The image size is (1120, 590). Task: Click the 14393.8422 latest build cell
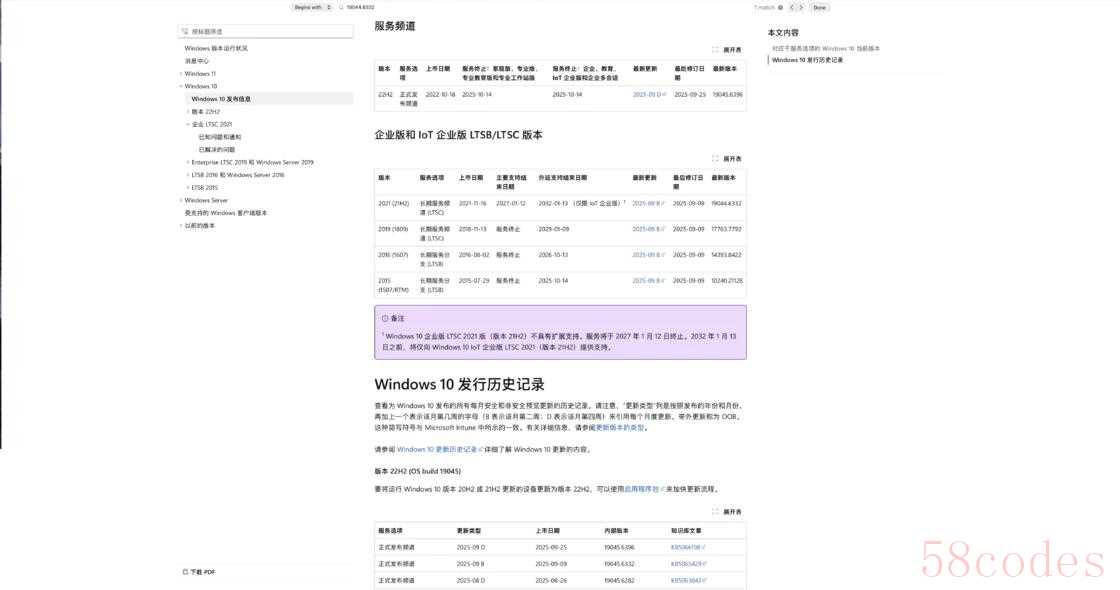pos(726,255)
